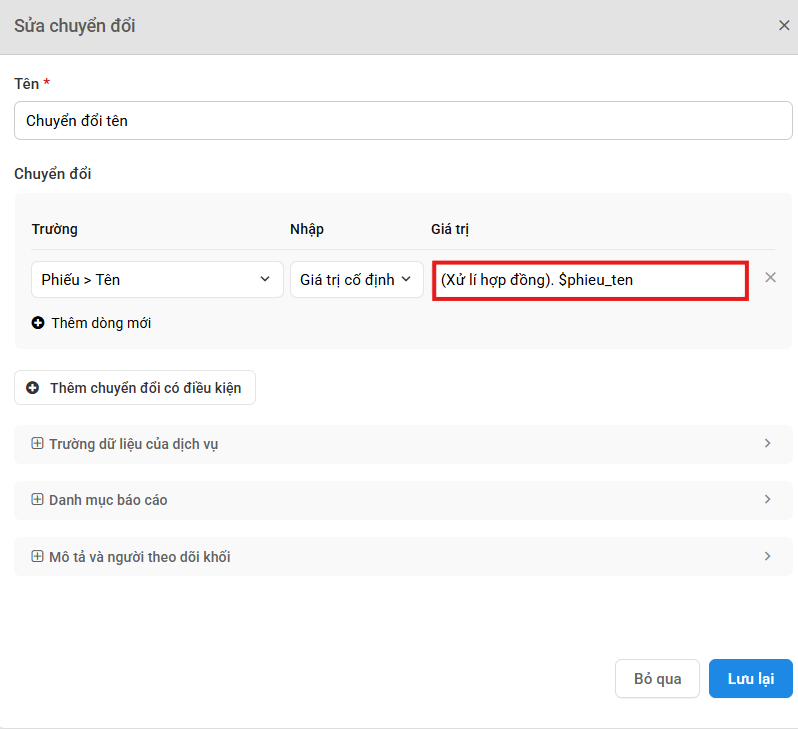Click the Sửa chuyển đổi dialog title
This screenshot has width=798, height=731.
[75, 25]
